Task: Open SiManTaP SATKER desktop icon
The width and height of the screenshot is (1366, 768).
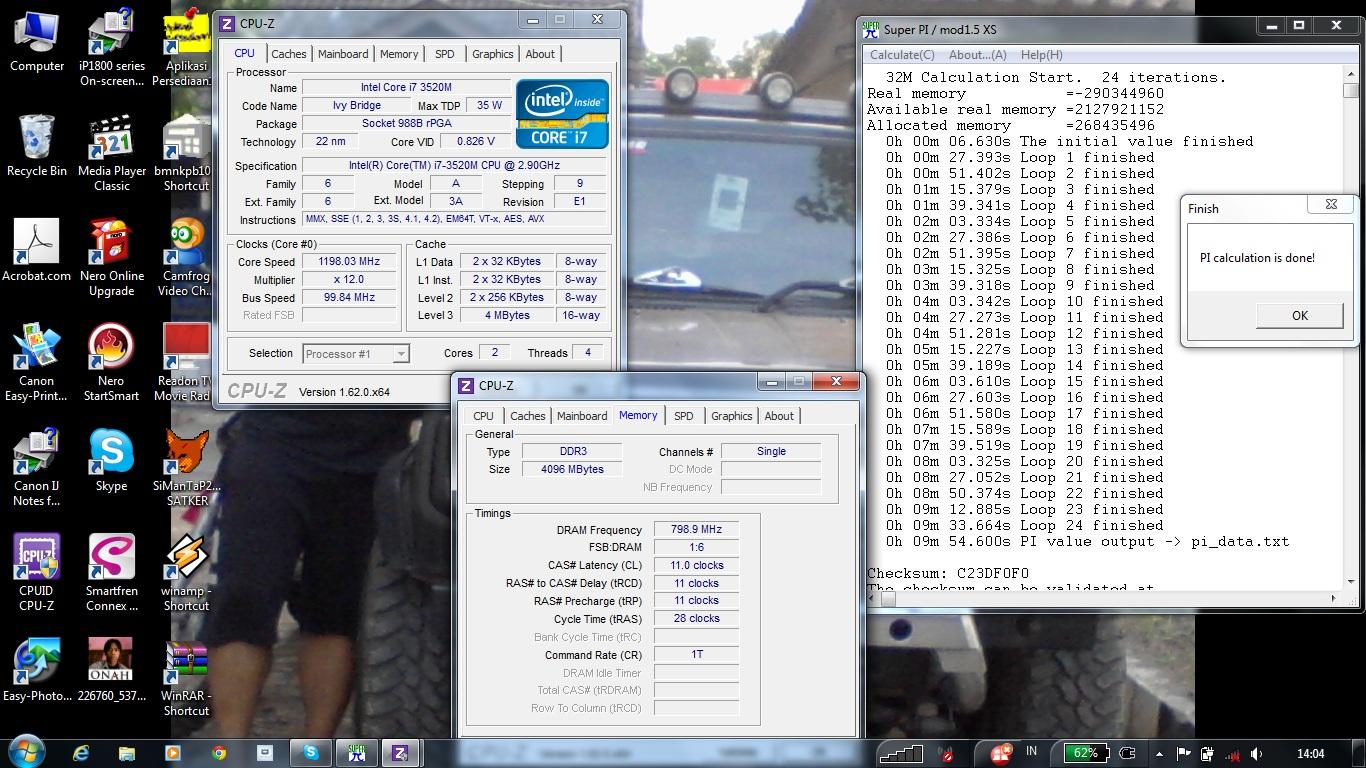Action: 186,469
